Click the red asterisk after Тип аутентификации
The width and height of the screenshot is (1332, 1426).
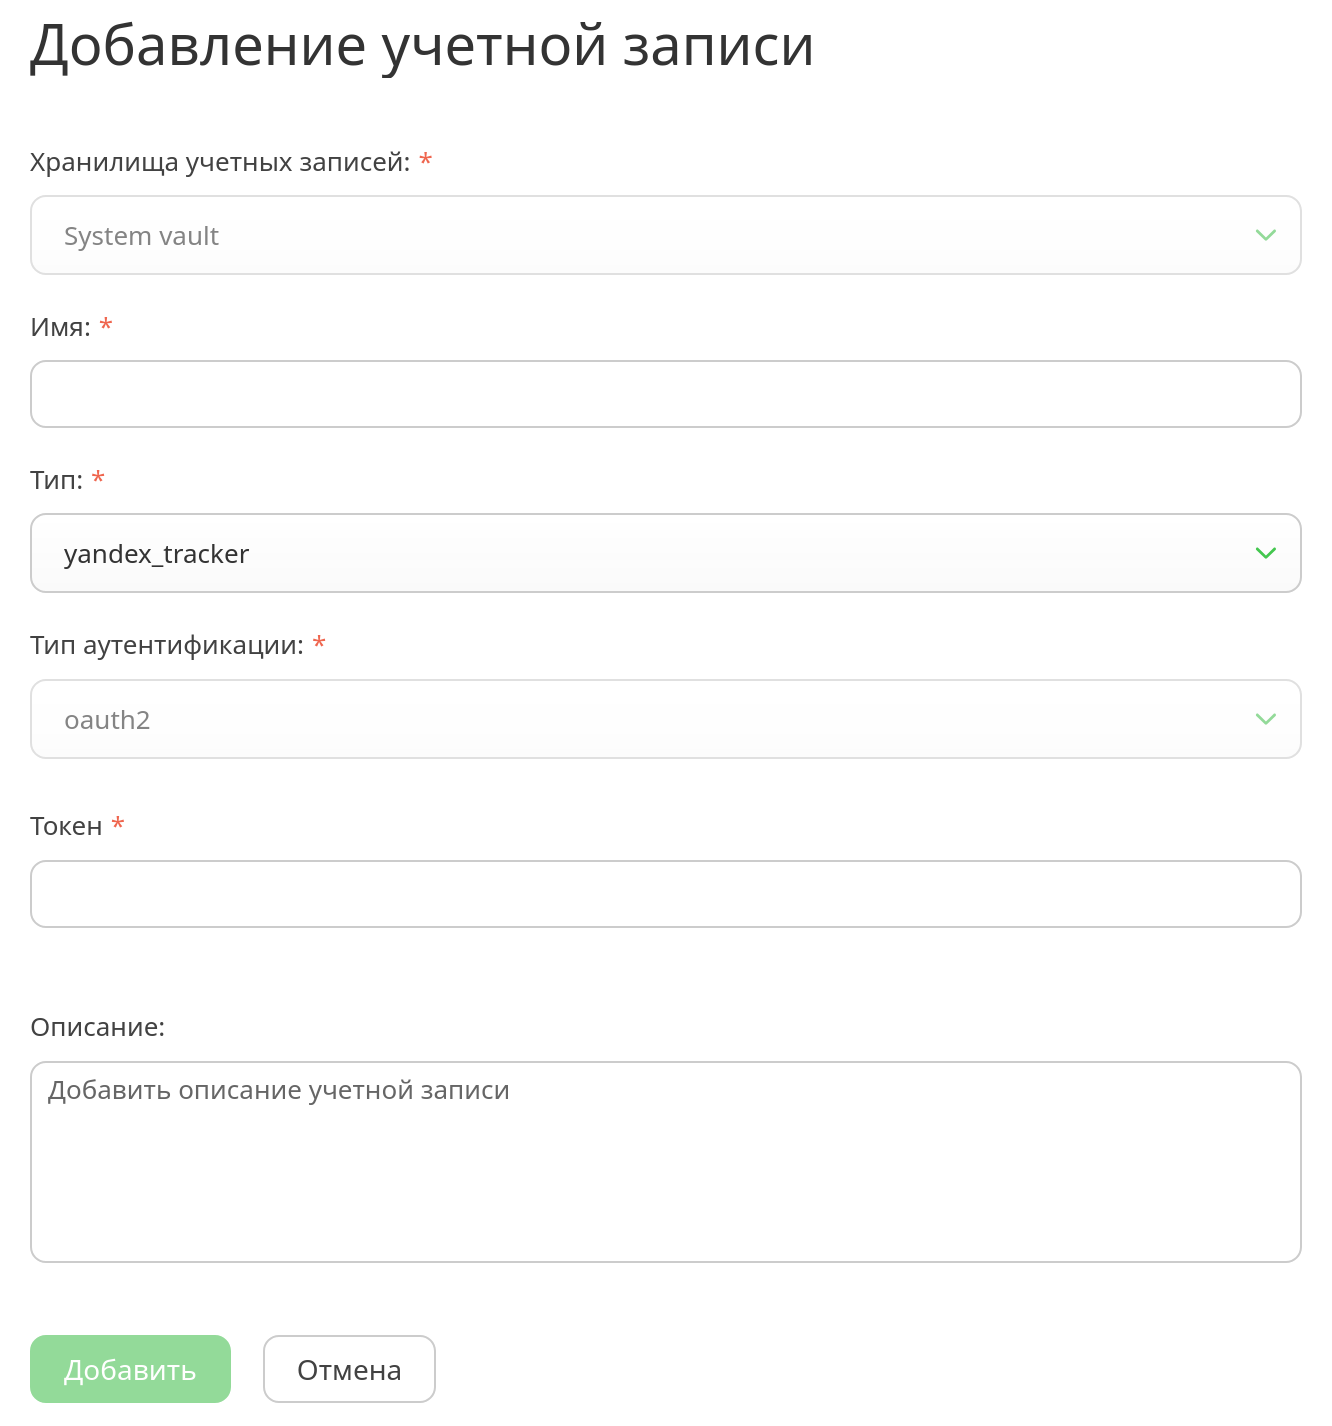319,642
